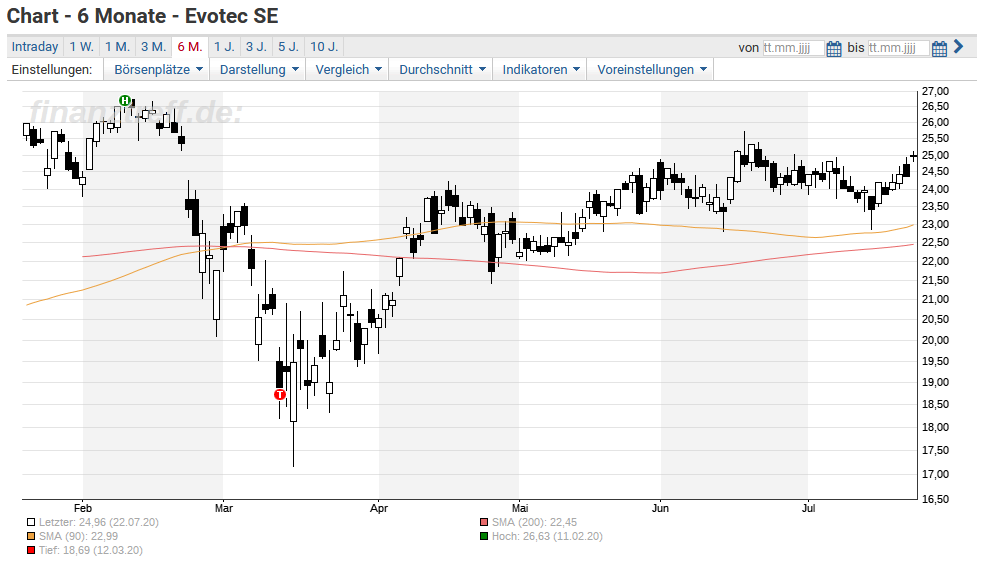The height and width of the screenshot is (561, 986).
Task: Apply date range with the blue arrow
Action: coord(958,47)
